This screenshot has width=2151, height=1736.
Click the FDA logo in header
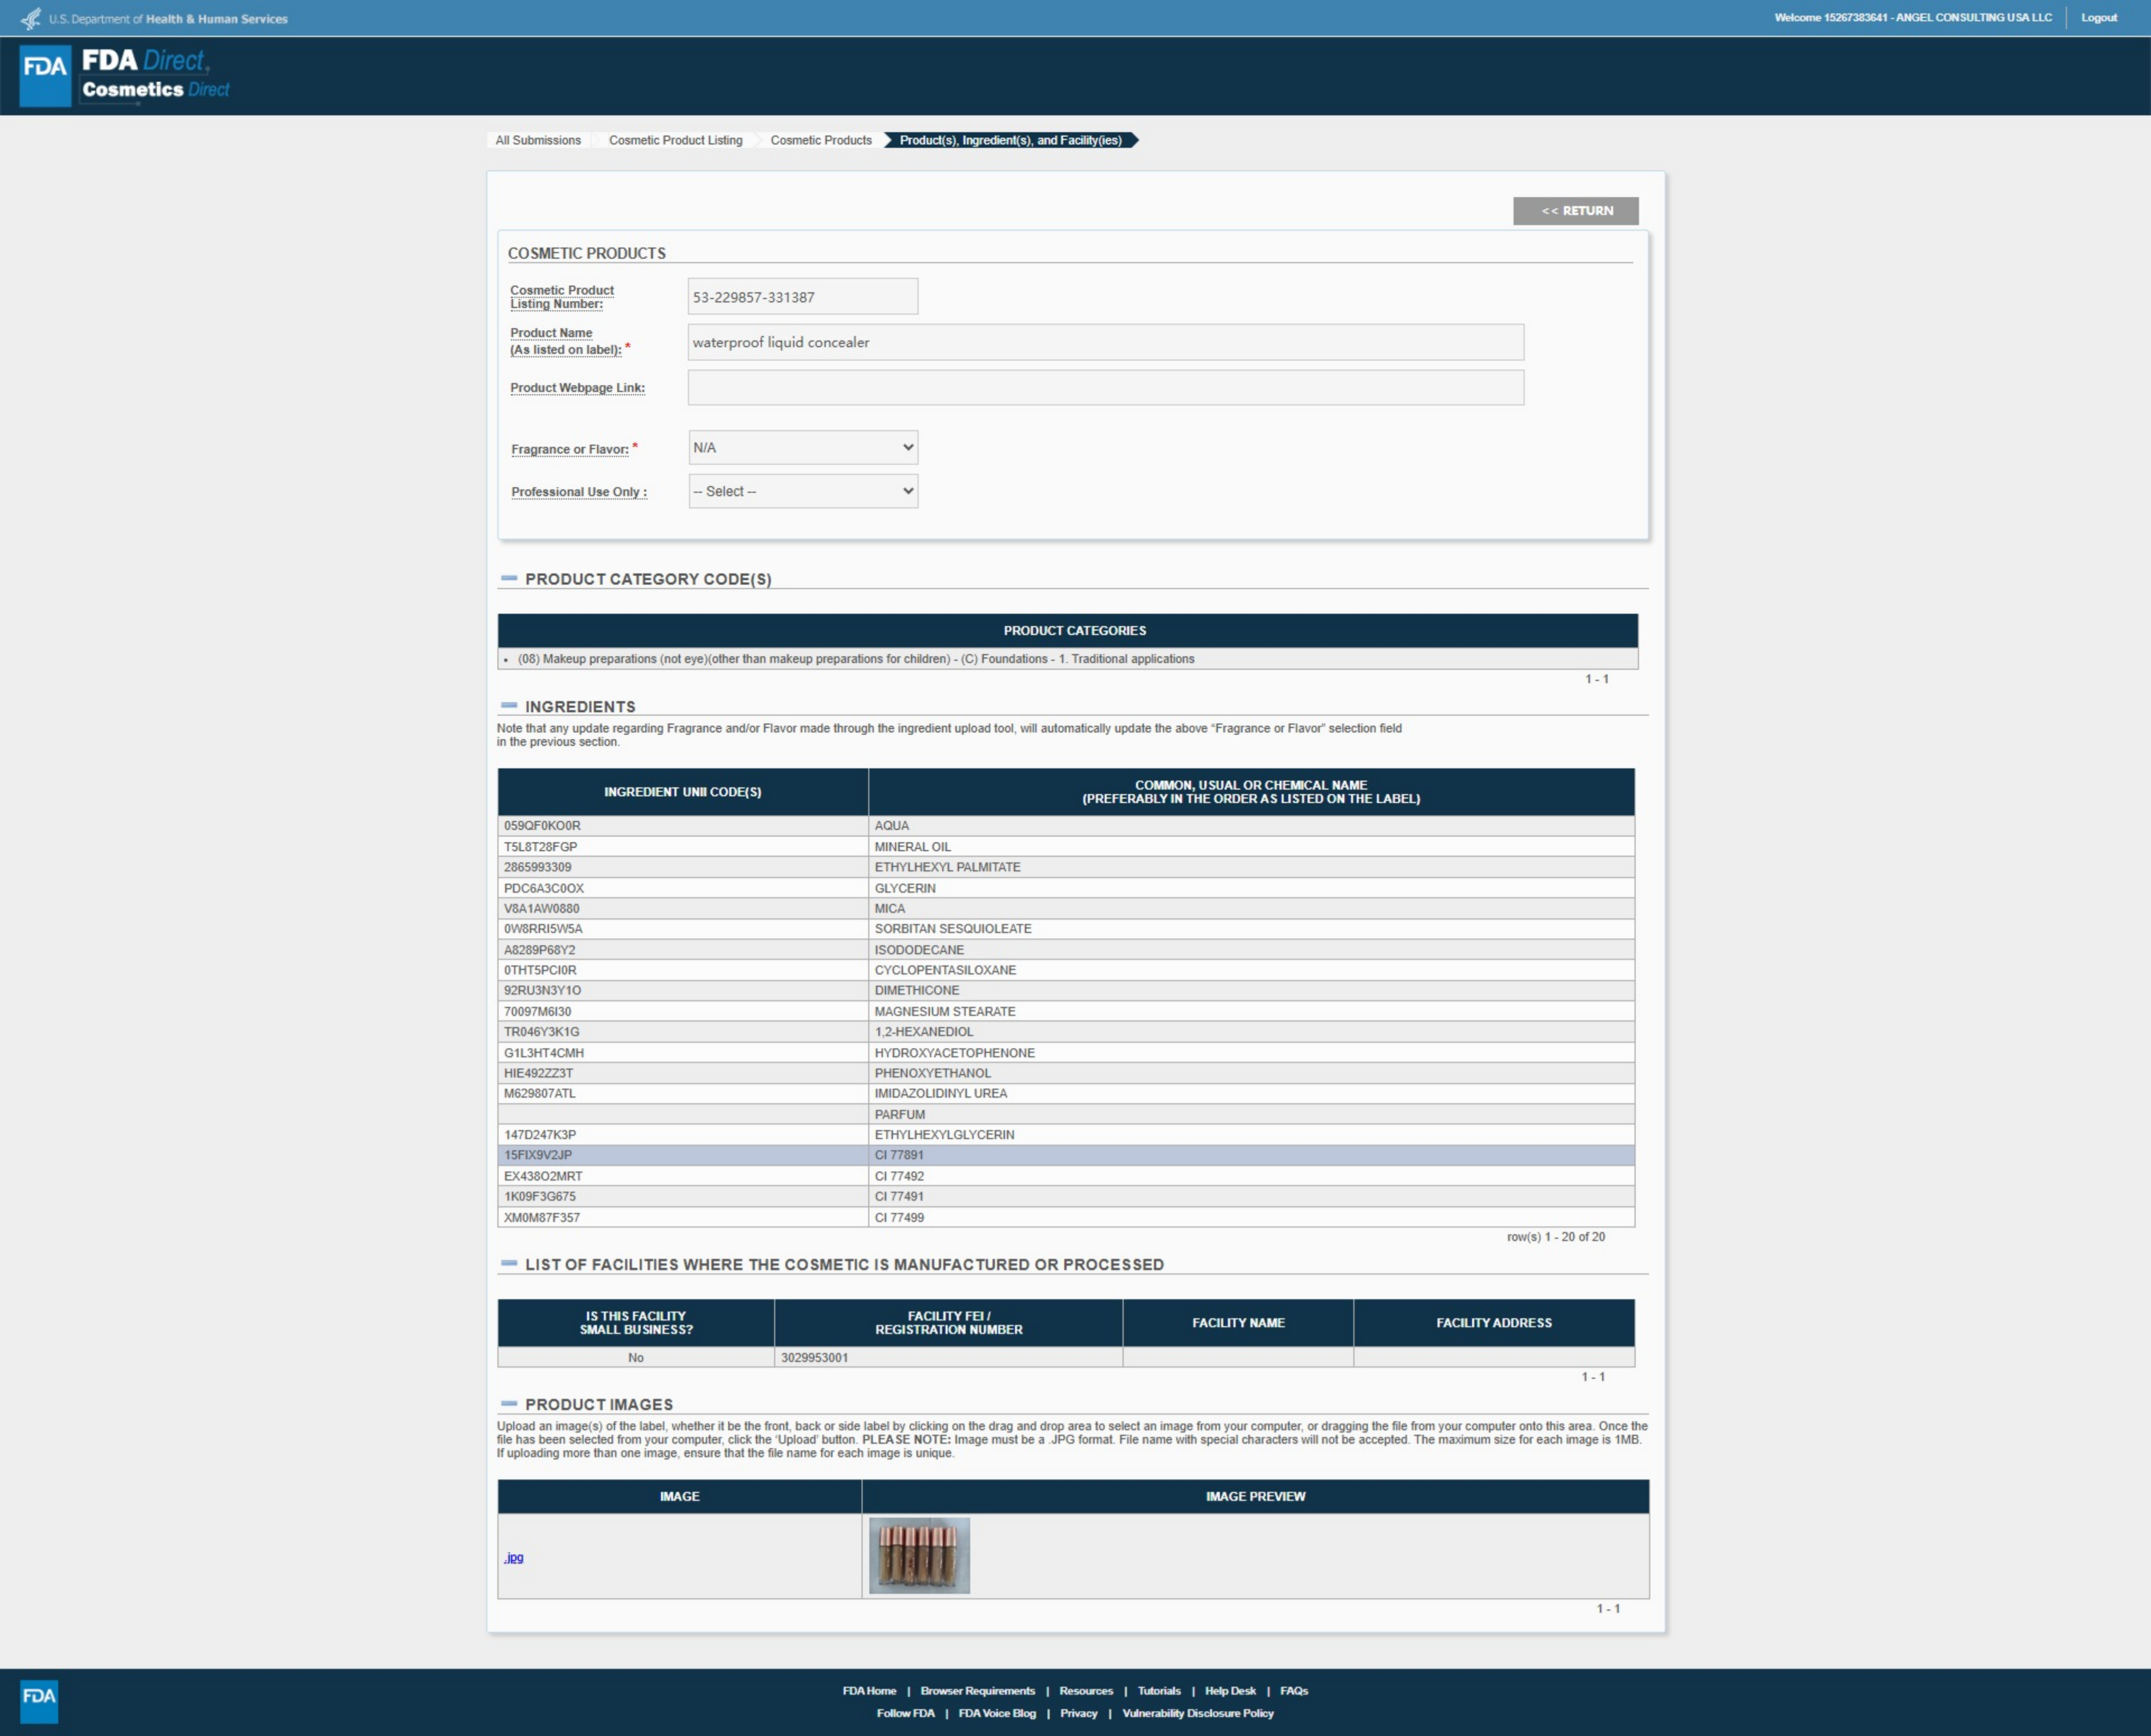tap(45, 75)
